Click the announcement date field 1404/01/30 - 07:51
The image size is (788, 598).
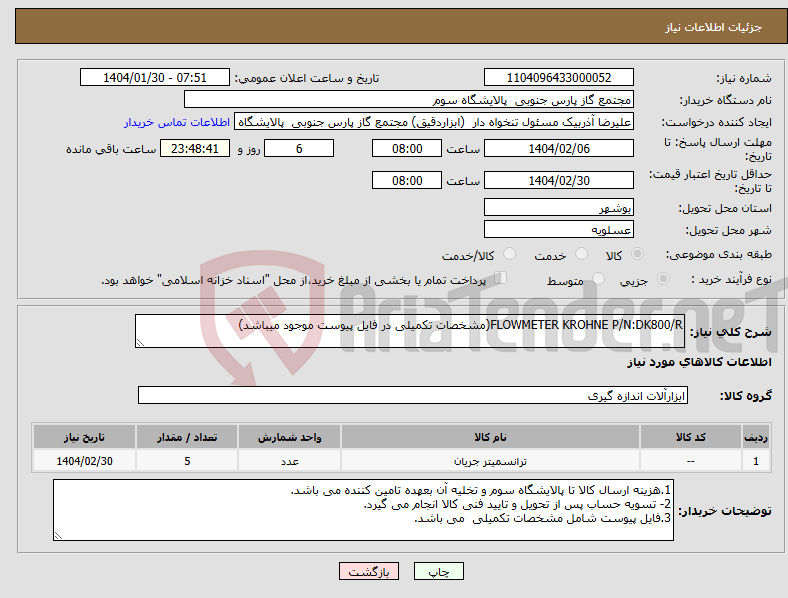pyautogui.click(x=155, y=77)
